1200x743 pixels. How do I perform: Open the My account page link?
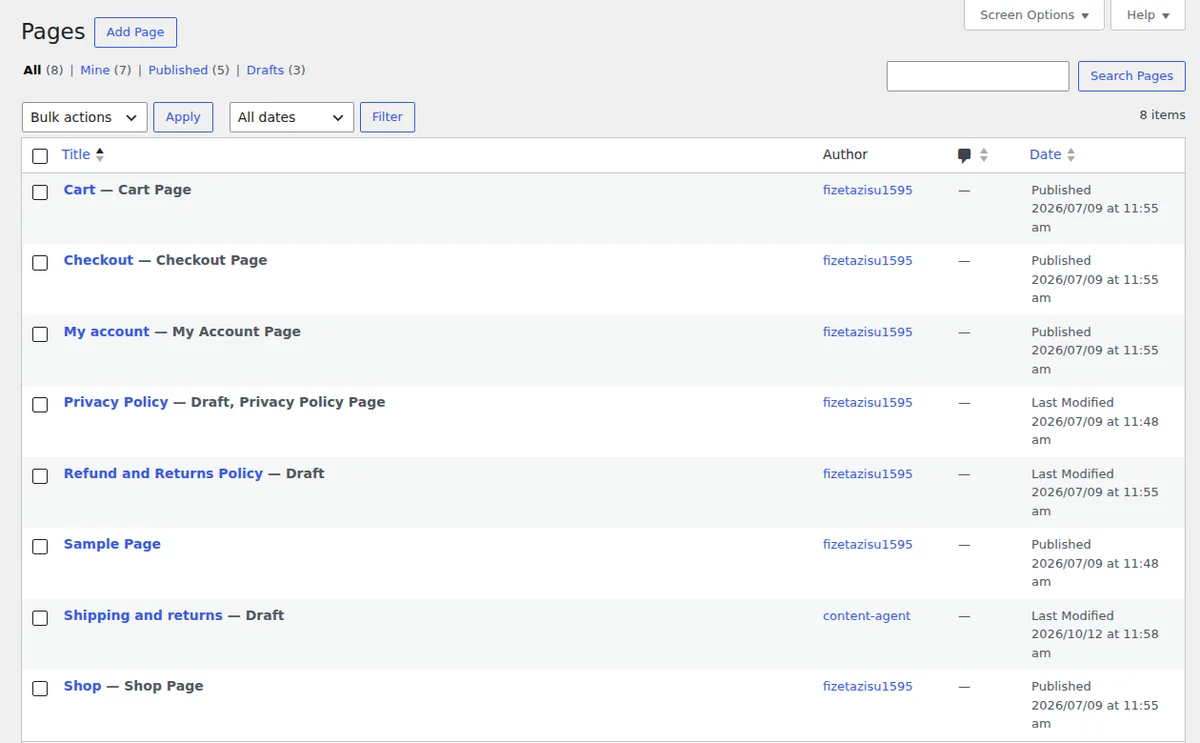pyautogui.click(x=107, y=332)
